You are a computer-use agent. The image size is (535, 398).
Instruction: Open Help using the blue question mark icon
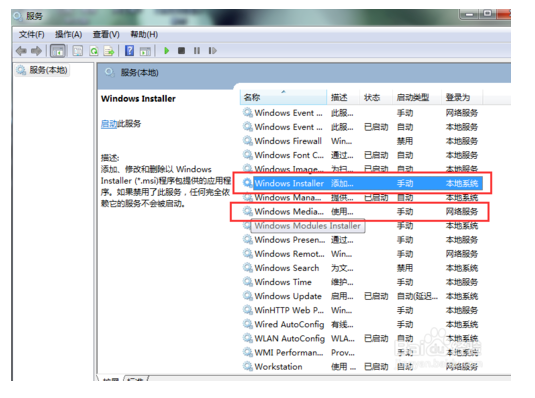tap(130, 51)
